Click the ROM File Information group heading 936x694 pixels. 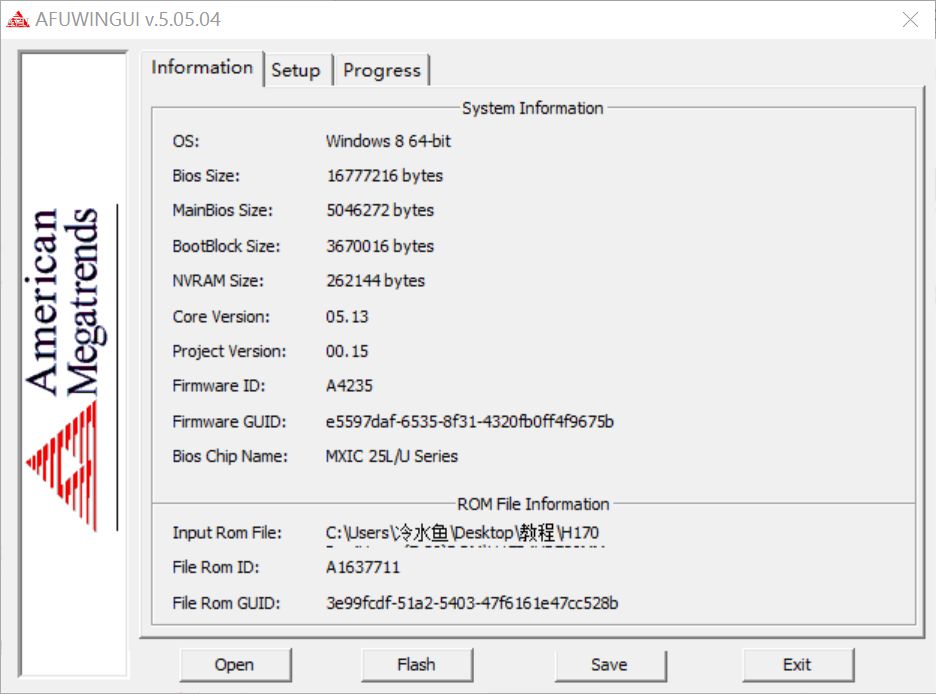click(533, 504)
